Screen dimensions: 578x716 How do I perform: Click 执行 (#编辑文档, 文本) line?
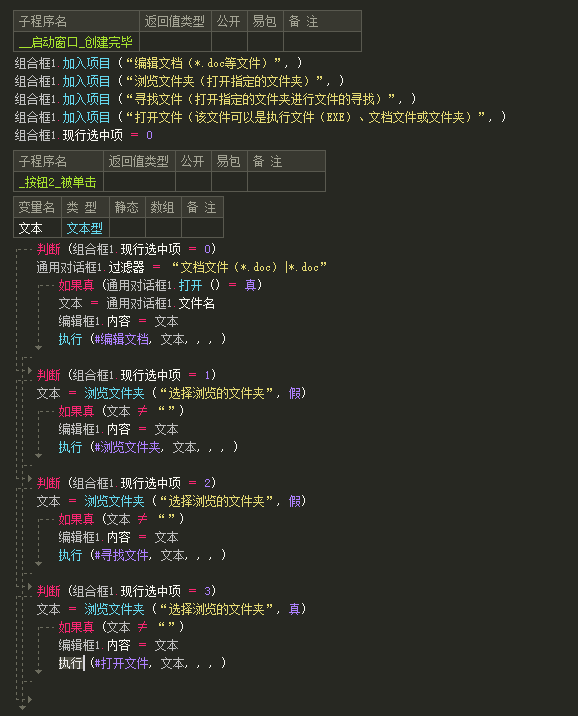142,339
